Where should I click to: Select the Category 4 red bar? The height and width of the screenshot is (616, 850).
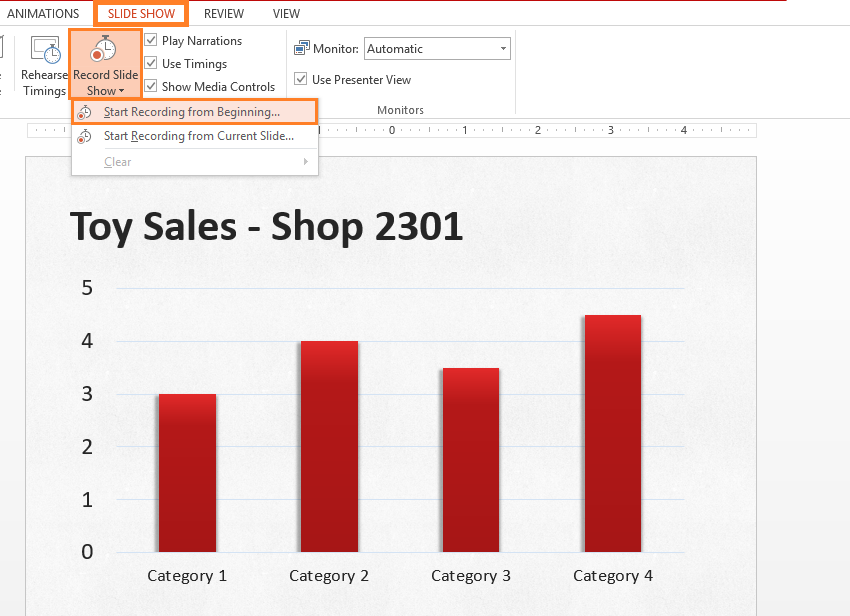click(x=613, y=433)
